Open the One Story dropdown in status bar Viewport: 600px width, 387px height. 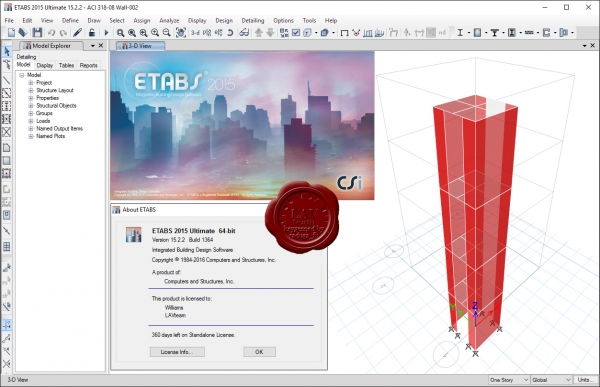tap(509, 380)
